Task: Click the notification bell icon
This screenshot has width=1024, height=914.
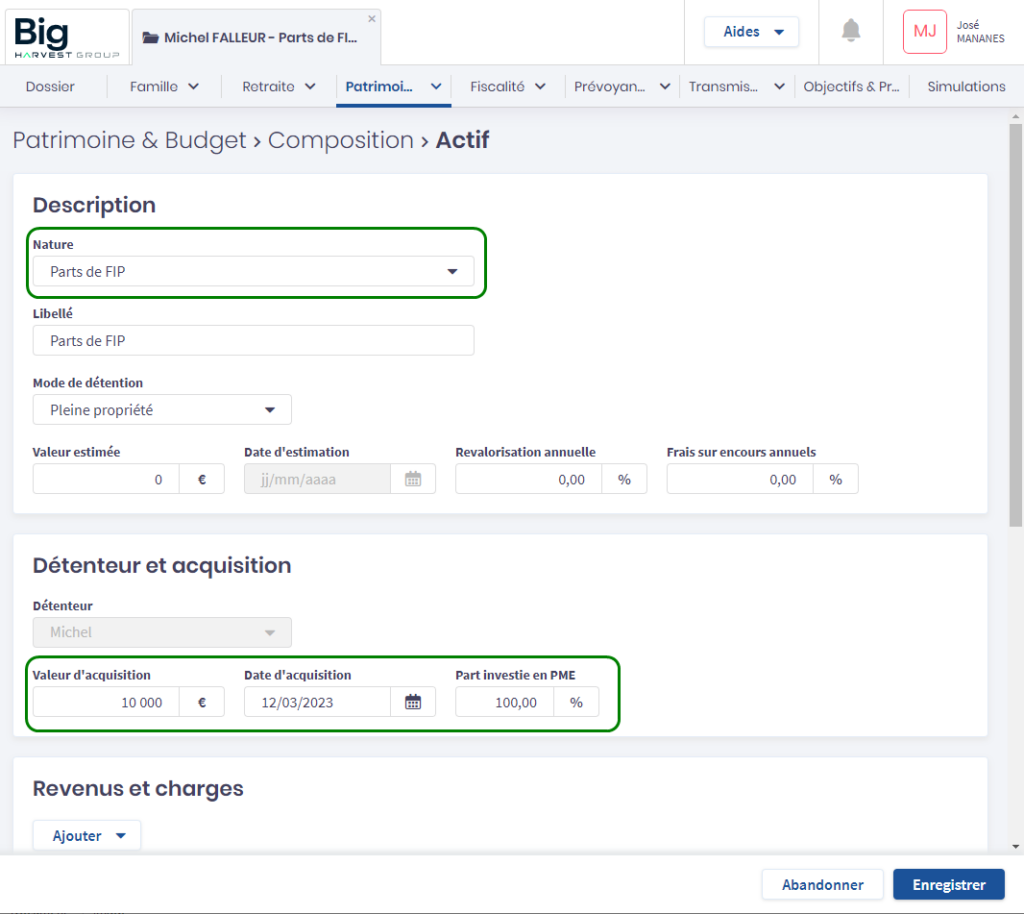Action: click(x=851, y=31)
